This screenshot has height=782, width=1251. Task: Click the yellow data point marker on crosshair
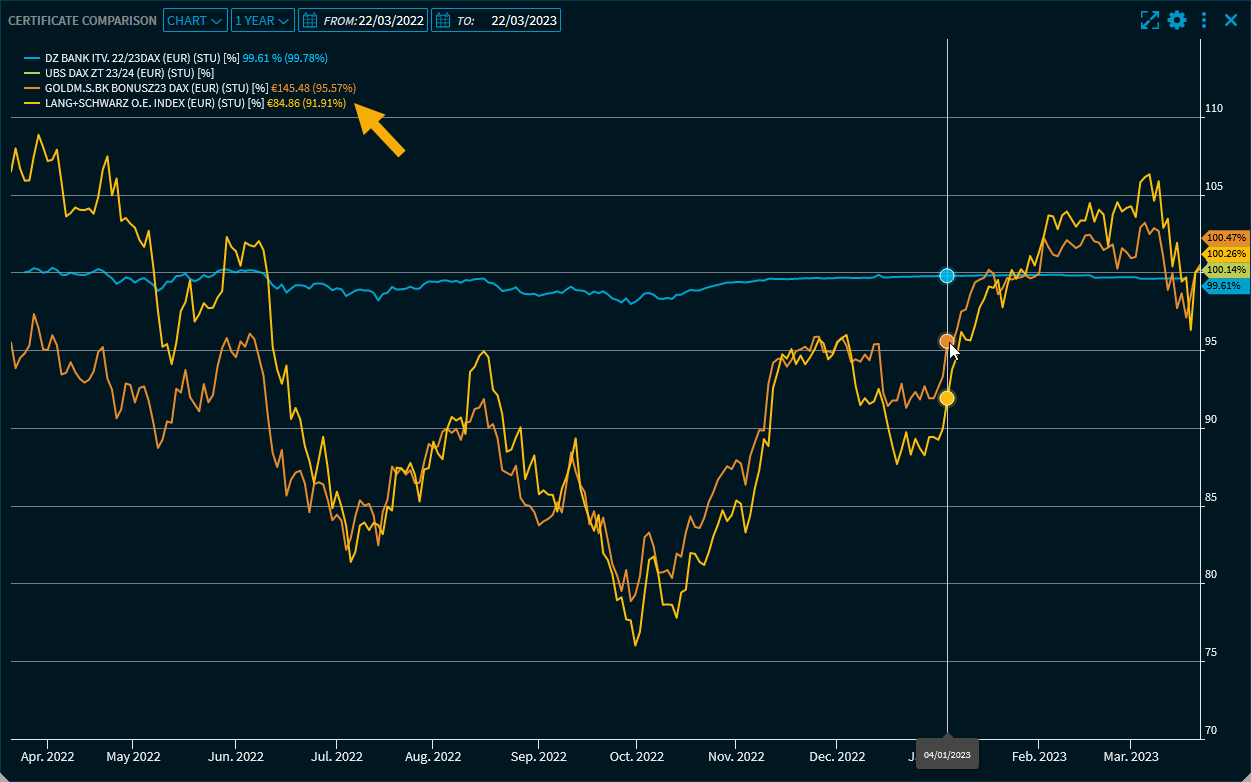(947, 398)
